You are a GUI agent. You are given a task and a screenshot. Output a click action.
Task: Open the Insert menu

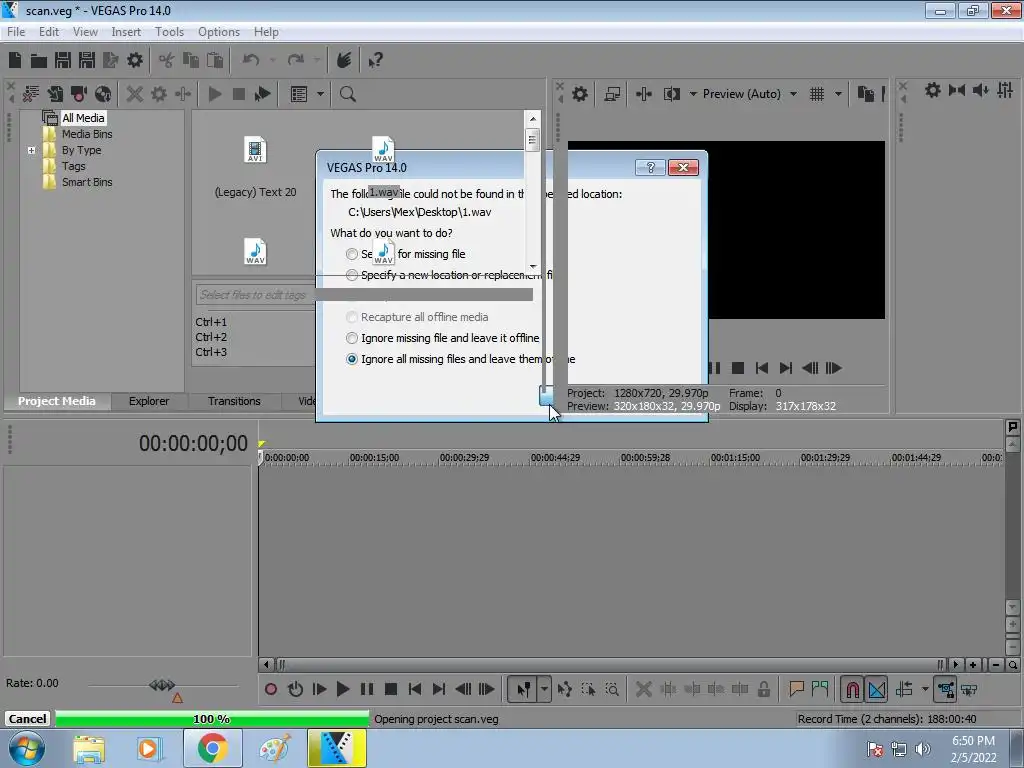tap(126, 32)
